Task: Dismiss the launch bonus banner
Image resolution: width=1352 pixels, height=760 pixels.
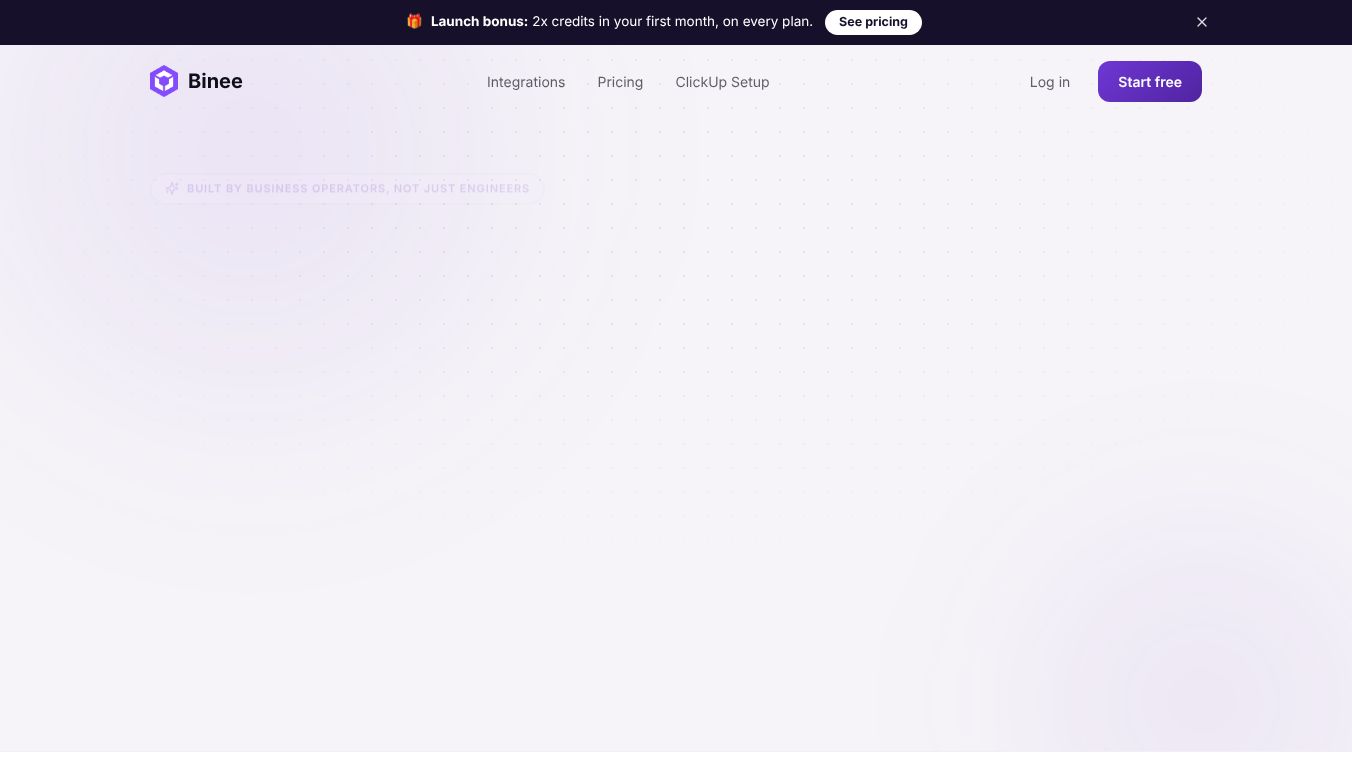Action: coord(1202,22)
